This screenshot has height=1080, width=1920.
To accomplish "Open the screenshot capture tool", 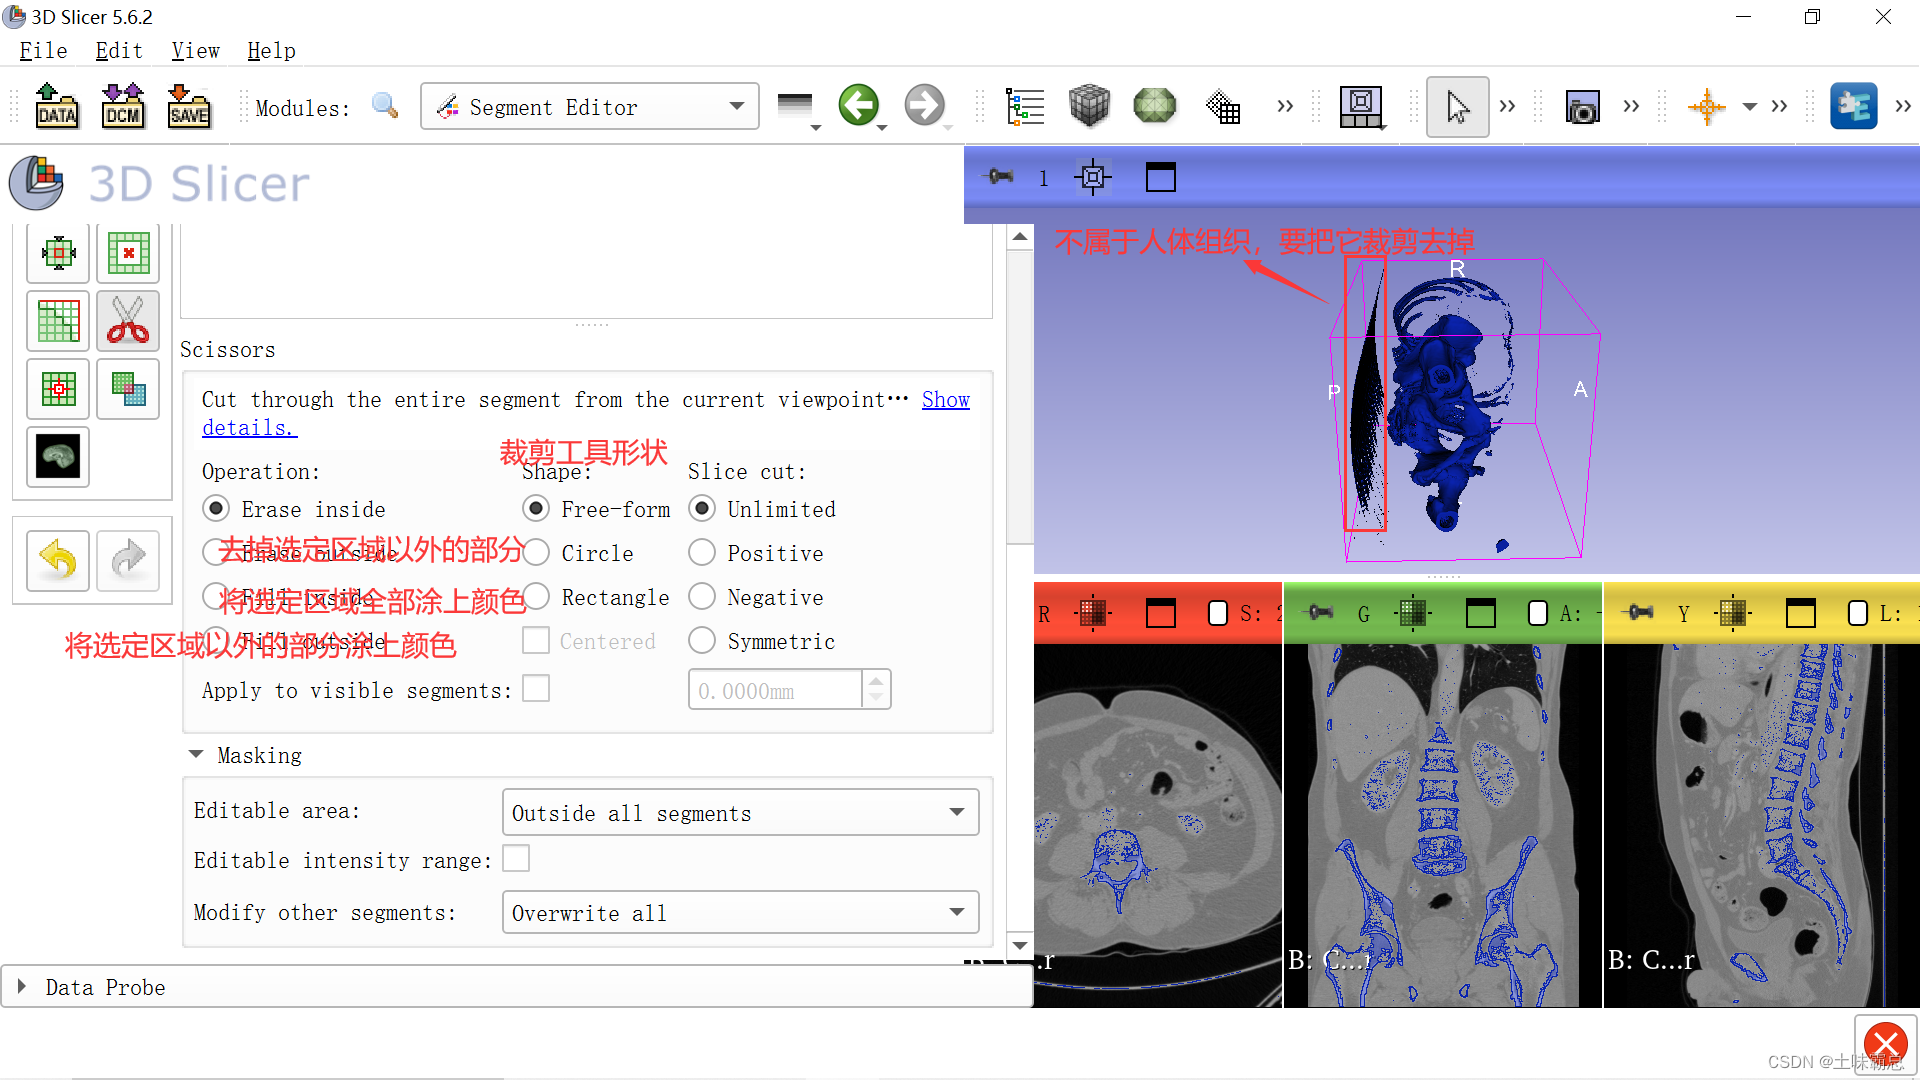I will 1582,106.
